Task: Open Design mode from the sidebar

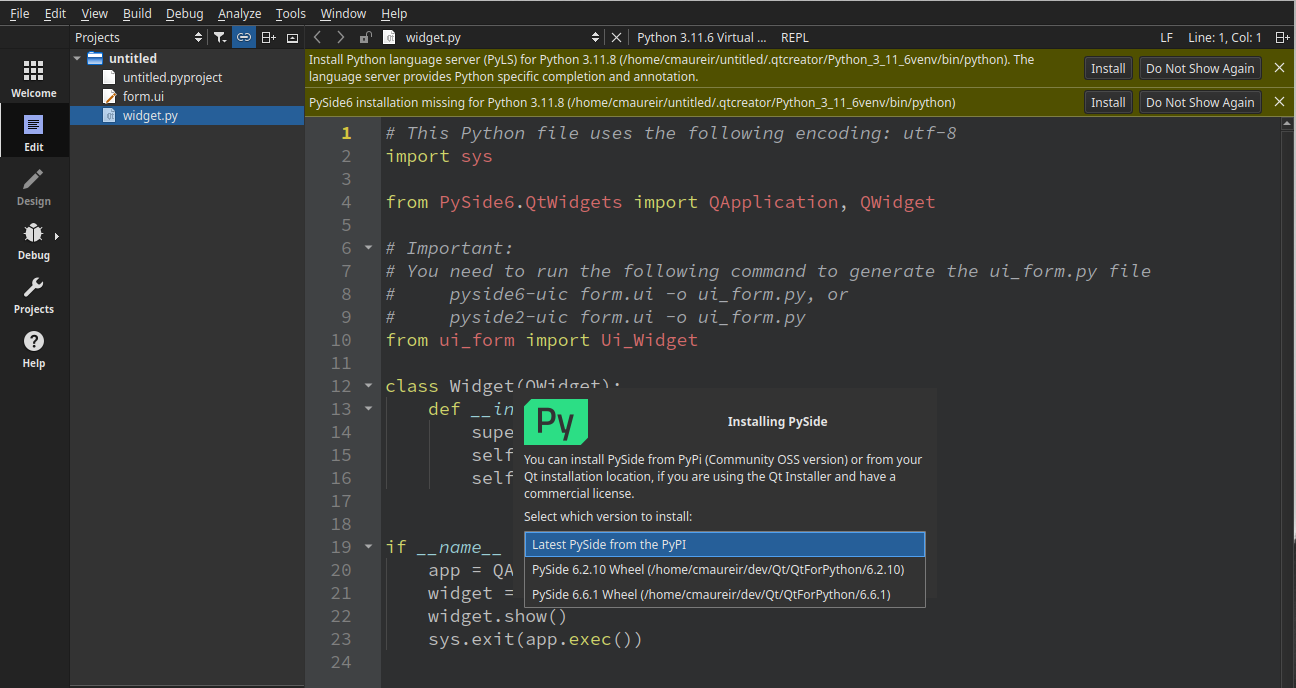Action: (34, 188)
